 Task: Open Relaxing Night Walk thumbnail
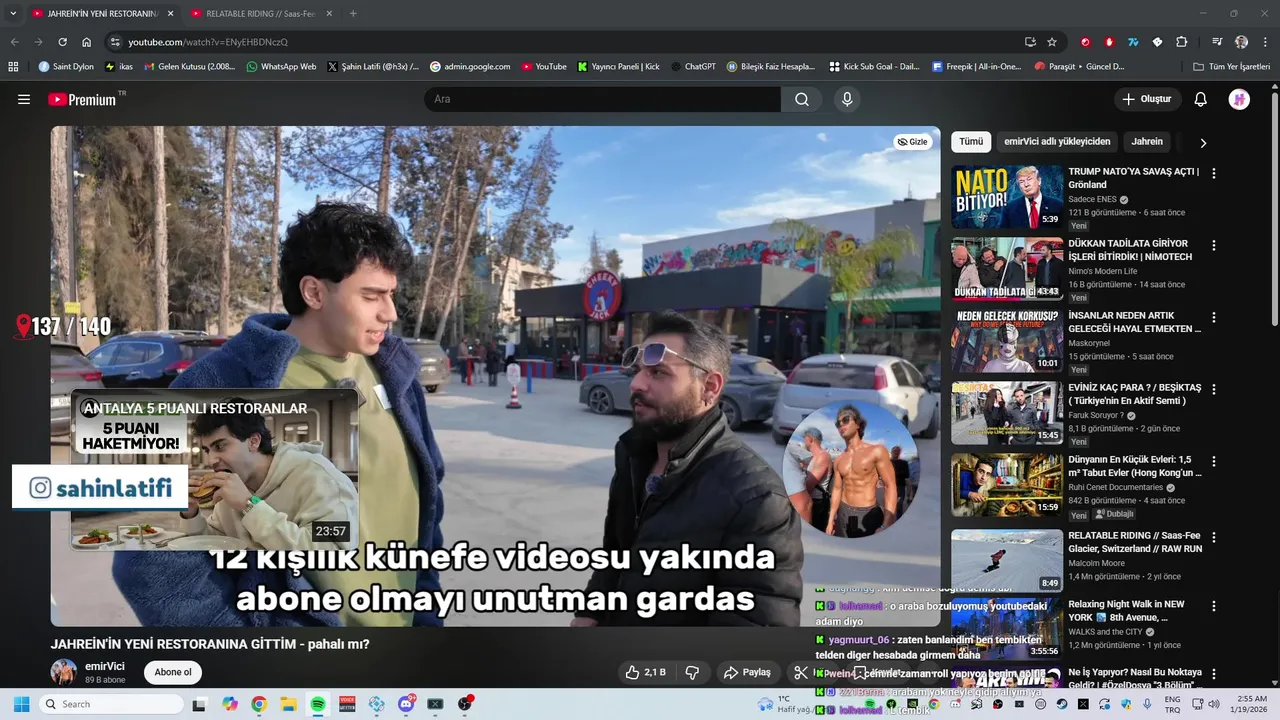(1007, 628)
